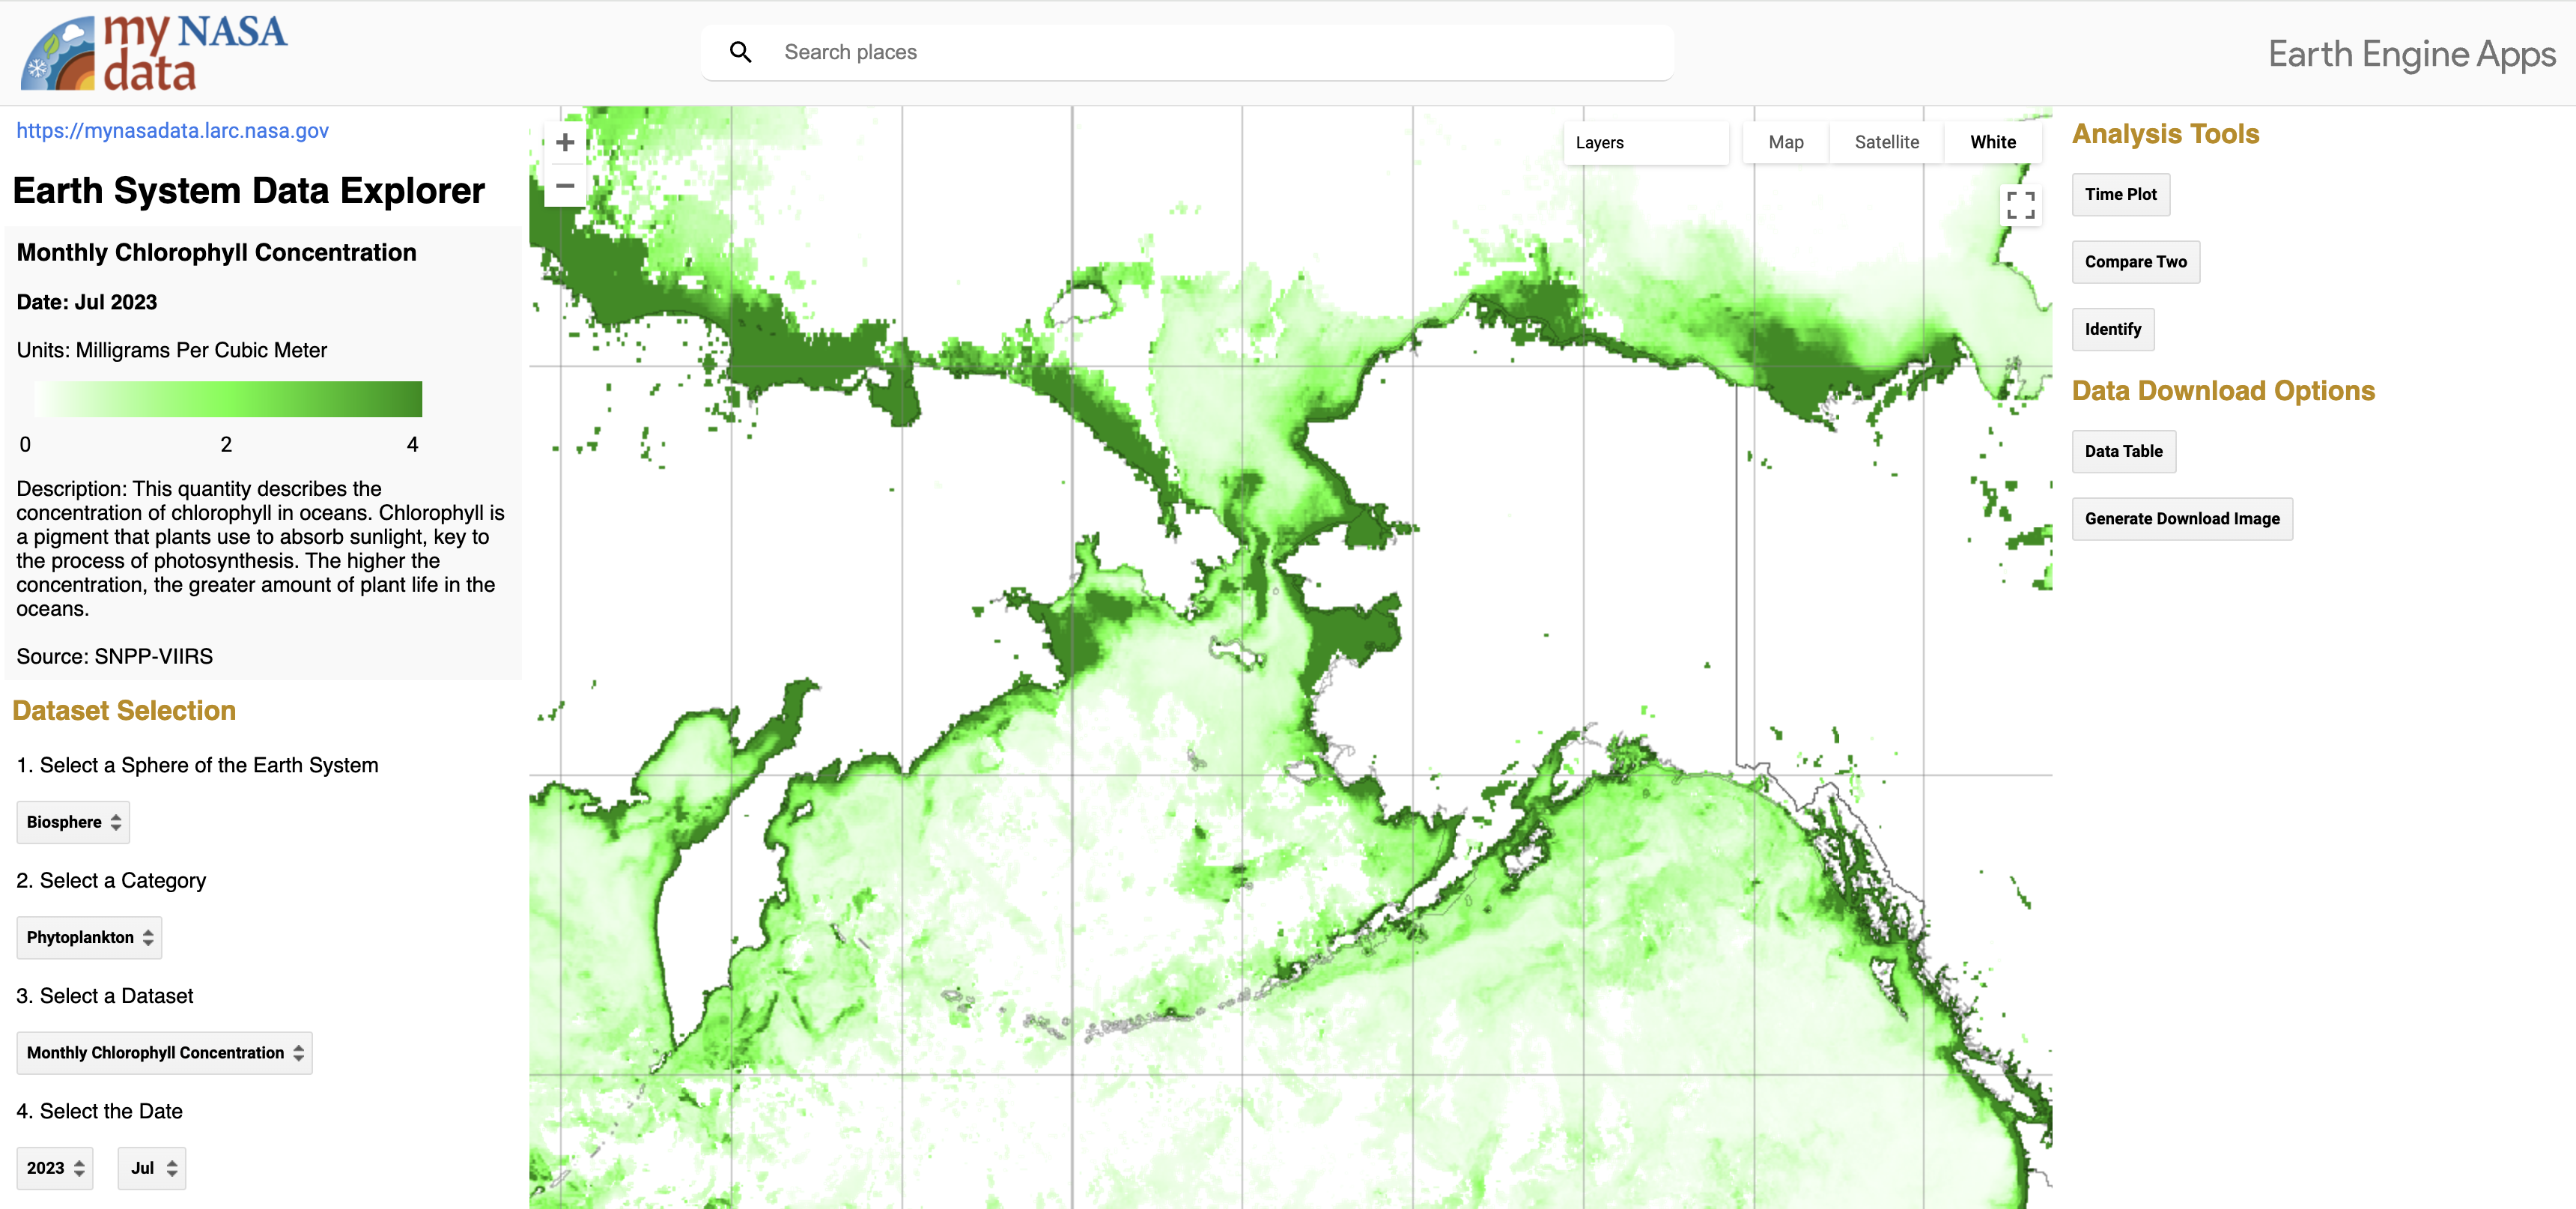Switch to Satellite basemap view

point(1886,142)
